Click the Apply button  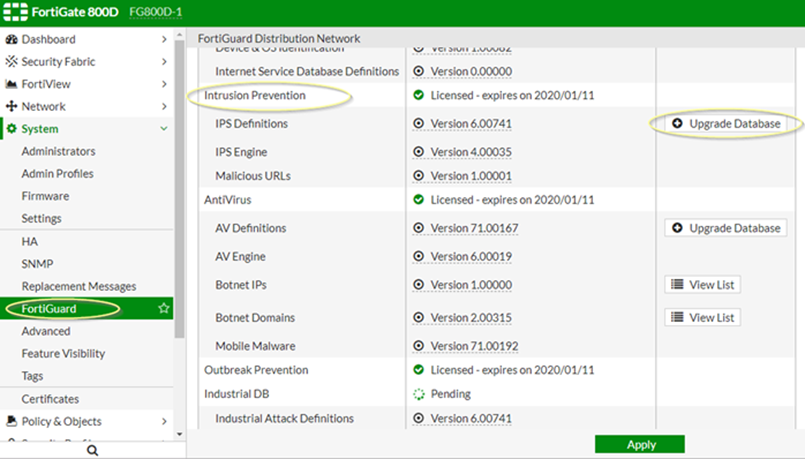click(640, 445)
